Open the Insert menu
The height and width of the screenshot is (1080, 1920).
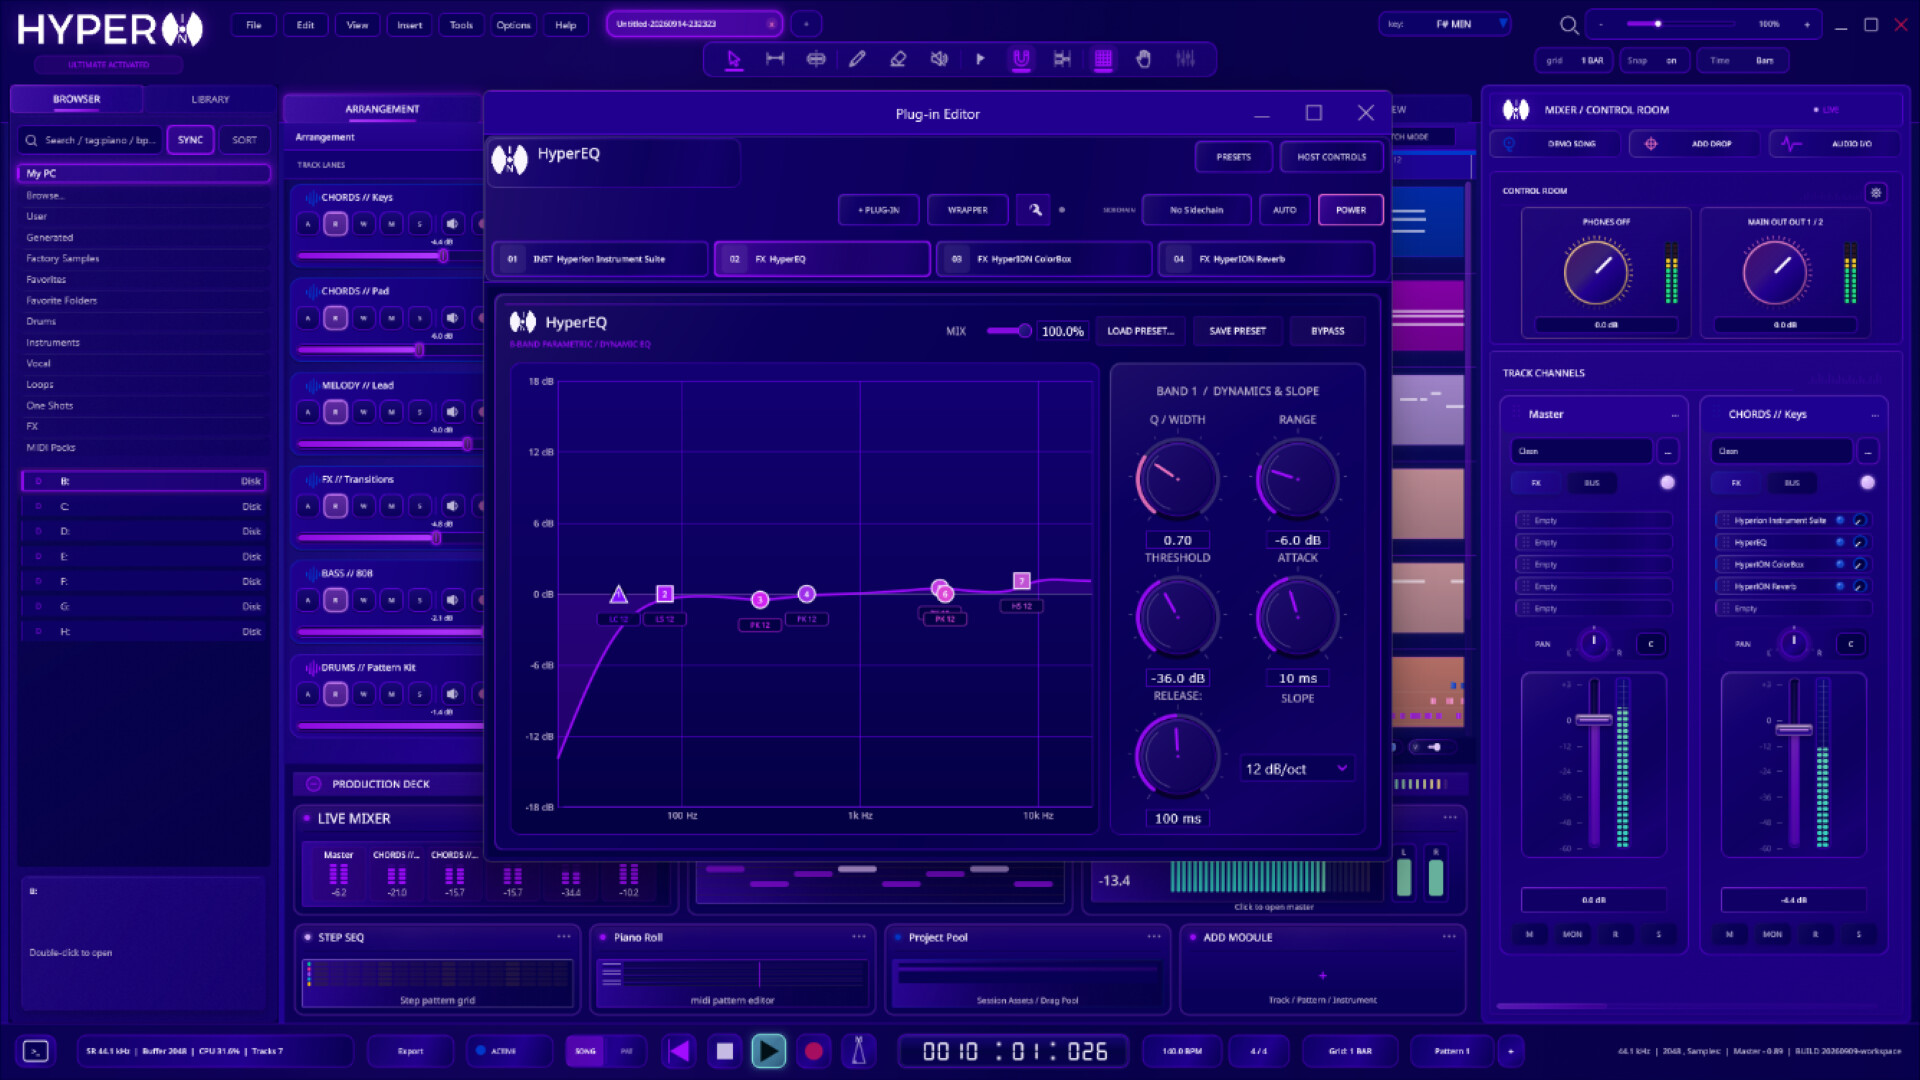[x=409, y=25]
